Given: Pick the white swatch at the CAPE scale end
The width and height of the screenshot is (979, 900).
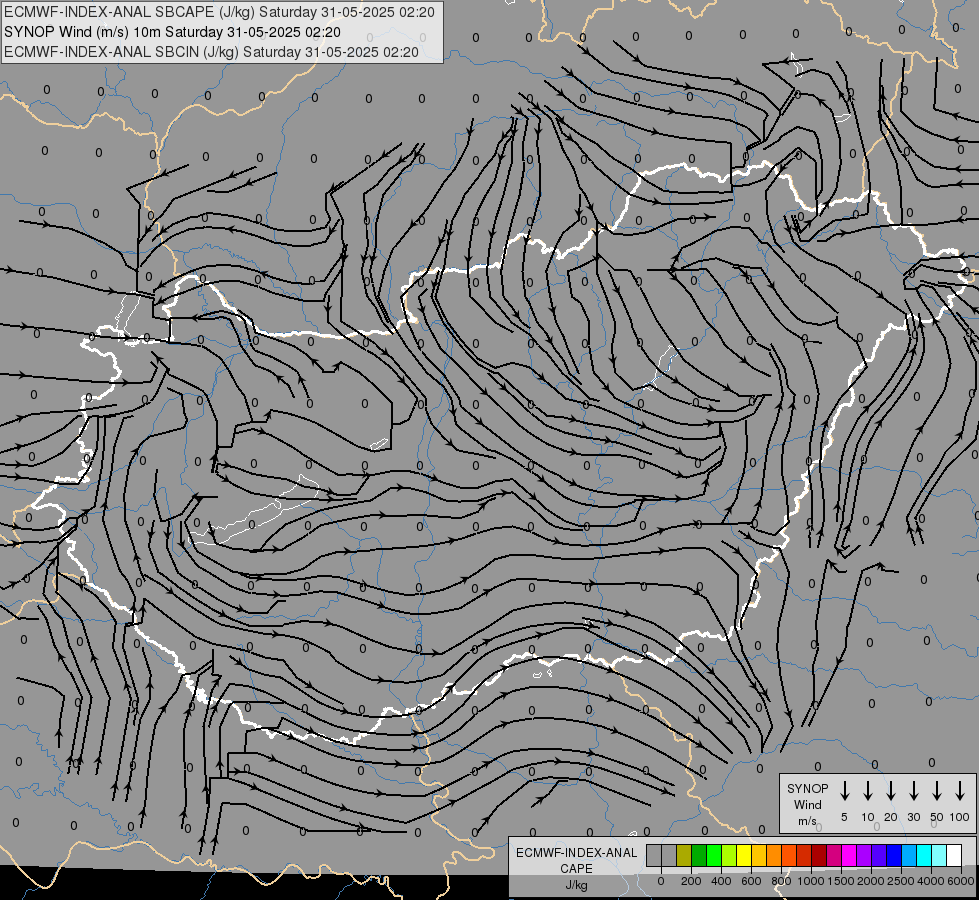Looking at the screenshot, I should pos(955,855).
